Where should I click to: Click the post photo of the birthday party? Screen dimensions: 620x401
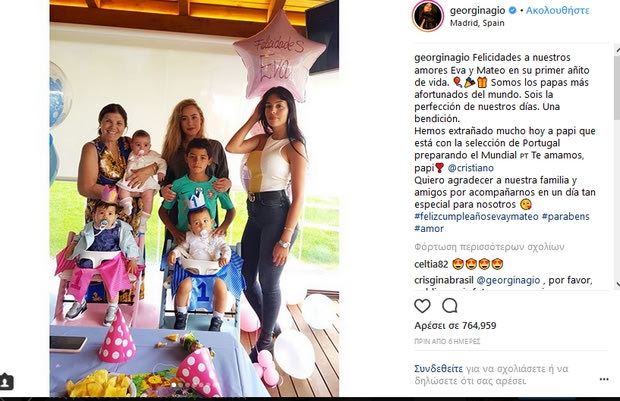tap(194, 198)
